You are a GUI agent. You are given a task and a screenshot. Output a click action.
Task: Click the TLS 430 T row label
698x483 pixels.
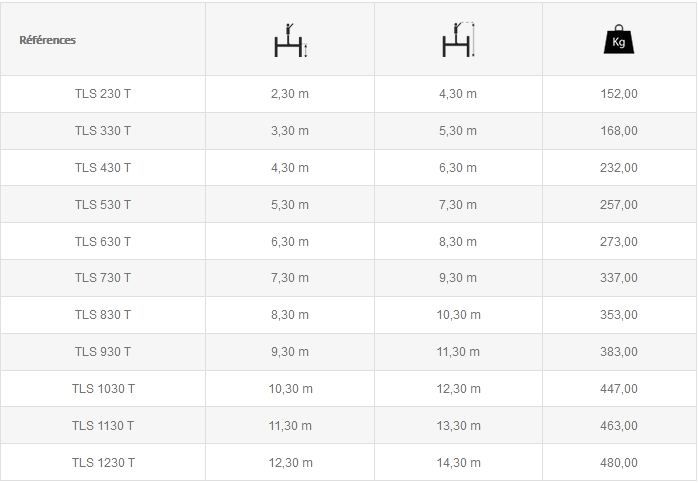[x=103, y=168]
